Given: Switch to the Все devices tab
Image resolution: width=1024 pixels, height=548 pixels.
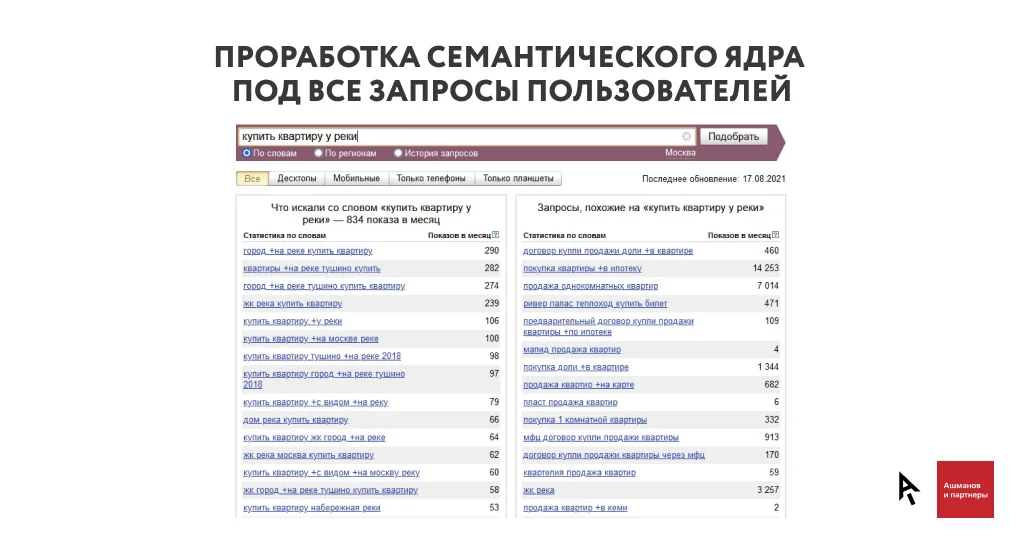Looking at the screenshot, I should 252,179.
